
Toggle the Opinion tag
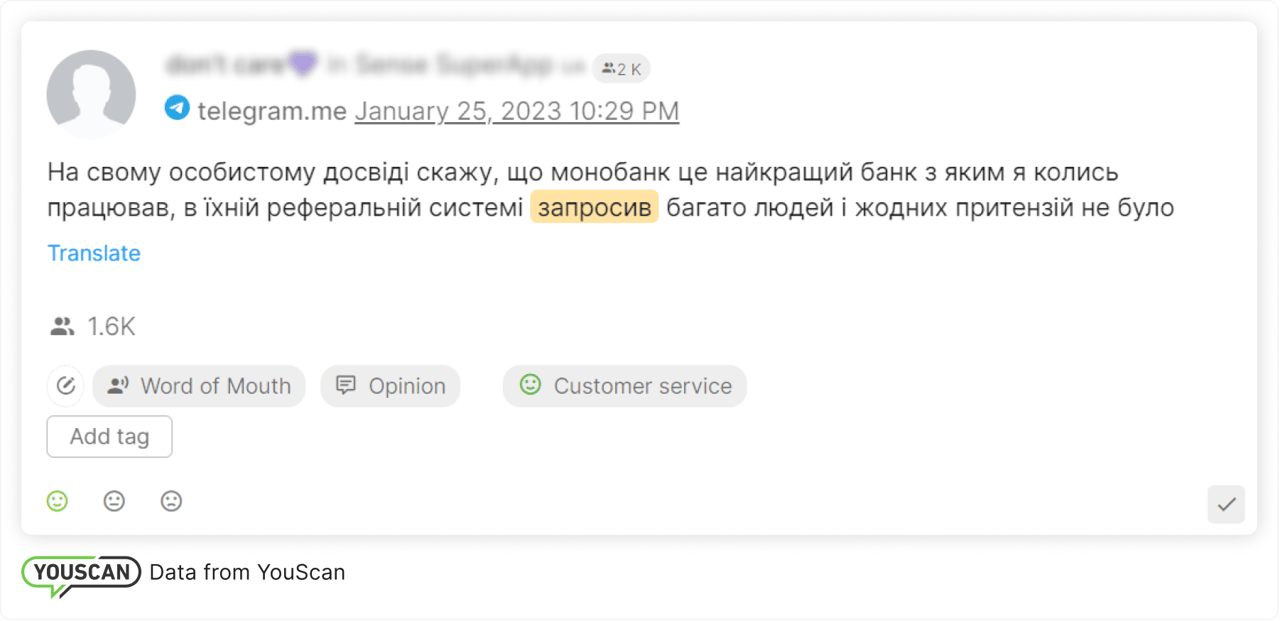tap(390, 385)
